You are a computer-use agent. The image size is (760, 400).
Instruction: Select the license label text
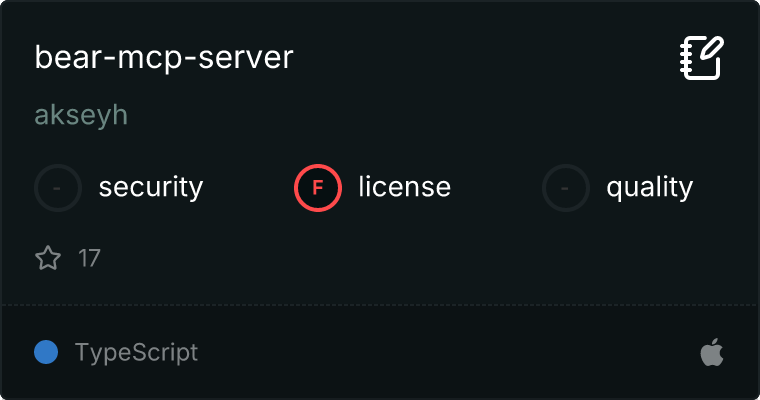404,187
